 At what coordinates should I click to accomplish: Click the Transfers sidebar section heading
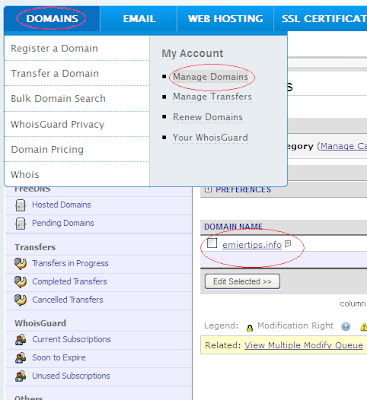pyautogui.click(x=35, y=247)
